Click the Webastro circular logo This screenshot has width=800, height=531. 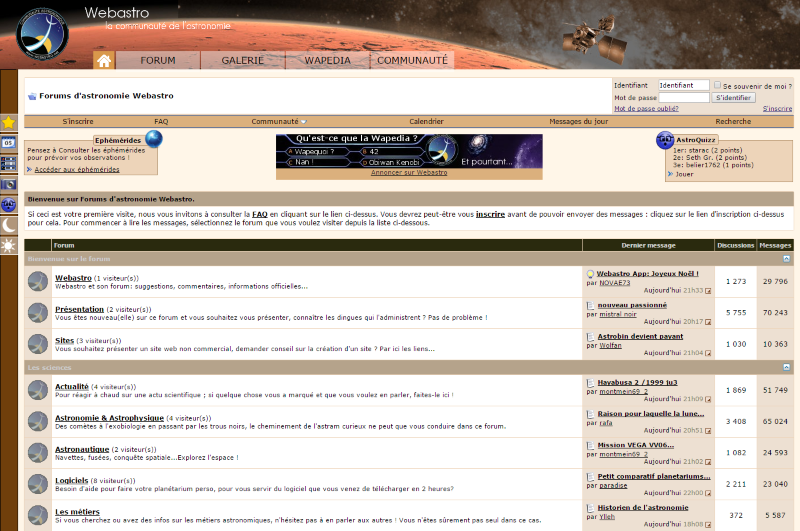click(42, 34)
